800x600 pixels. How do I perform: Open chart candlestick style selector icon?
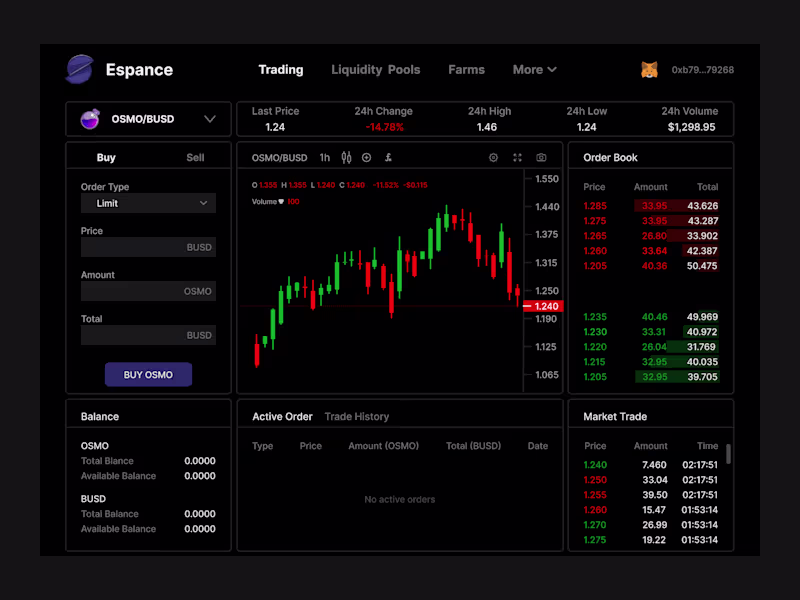[x=346, y=158]
